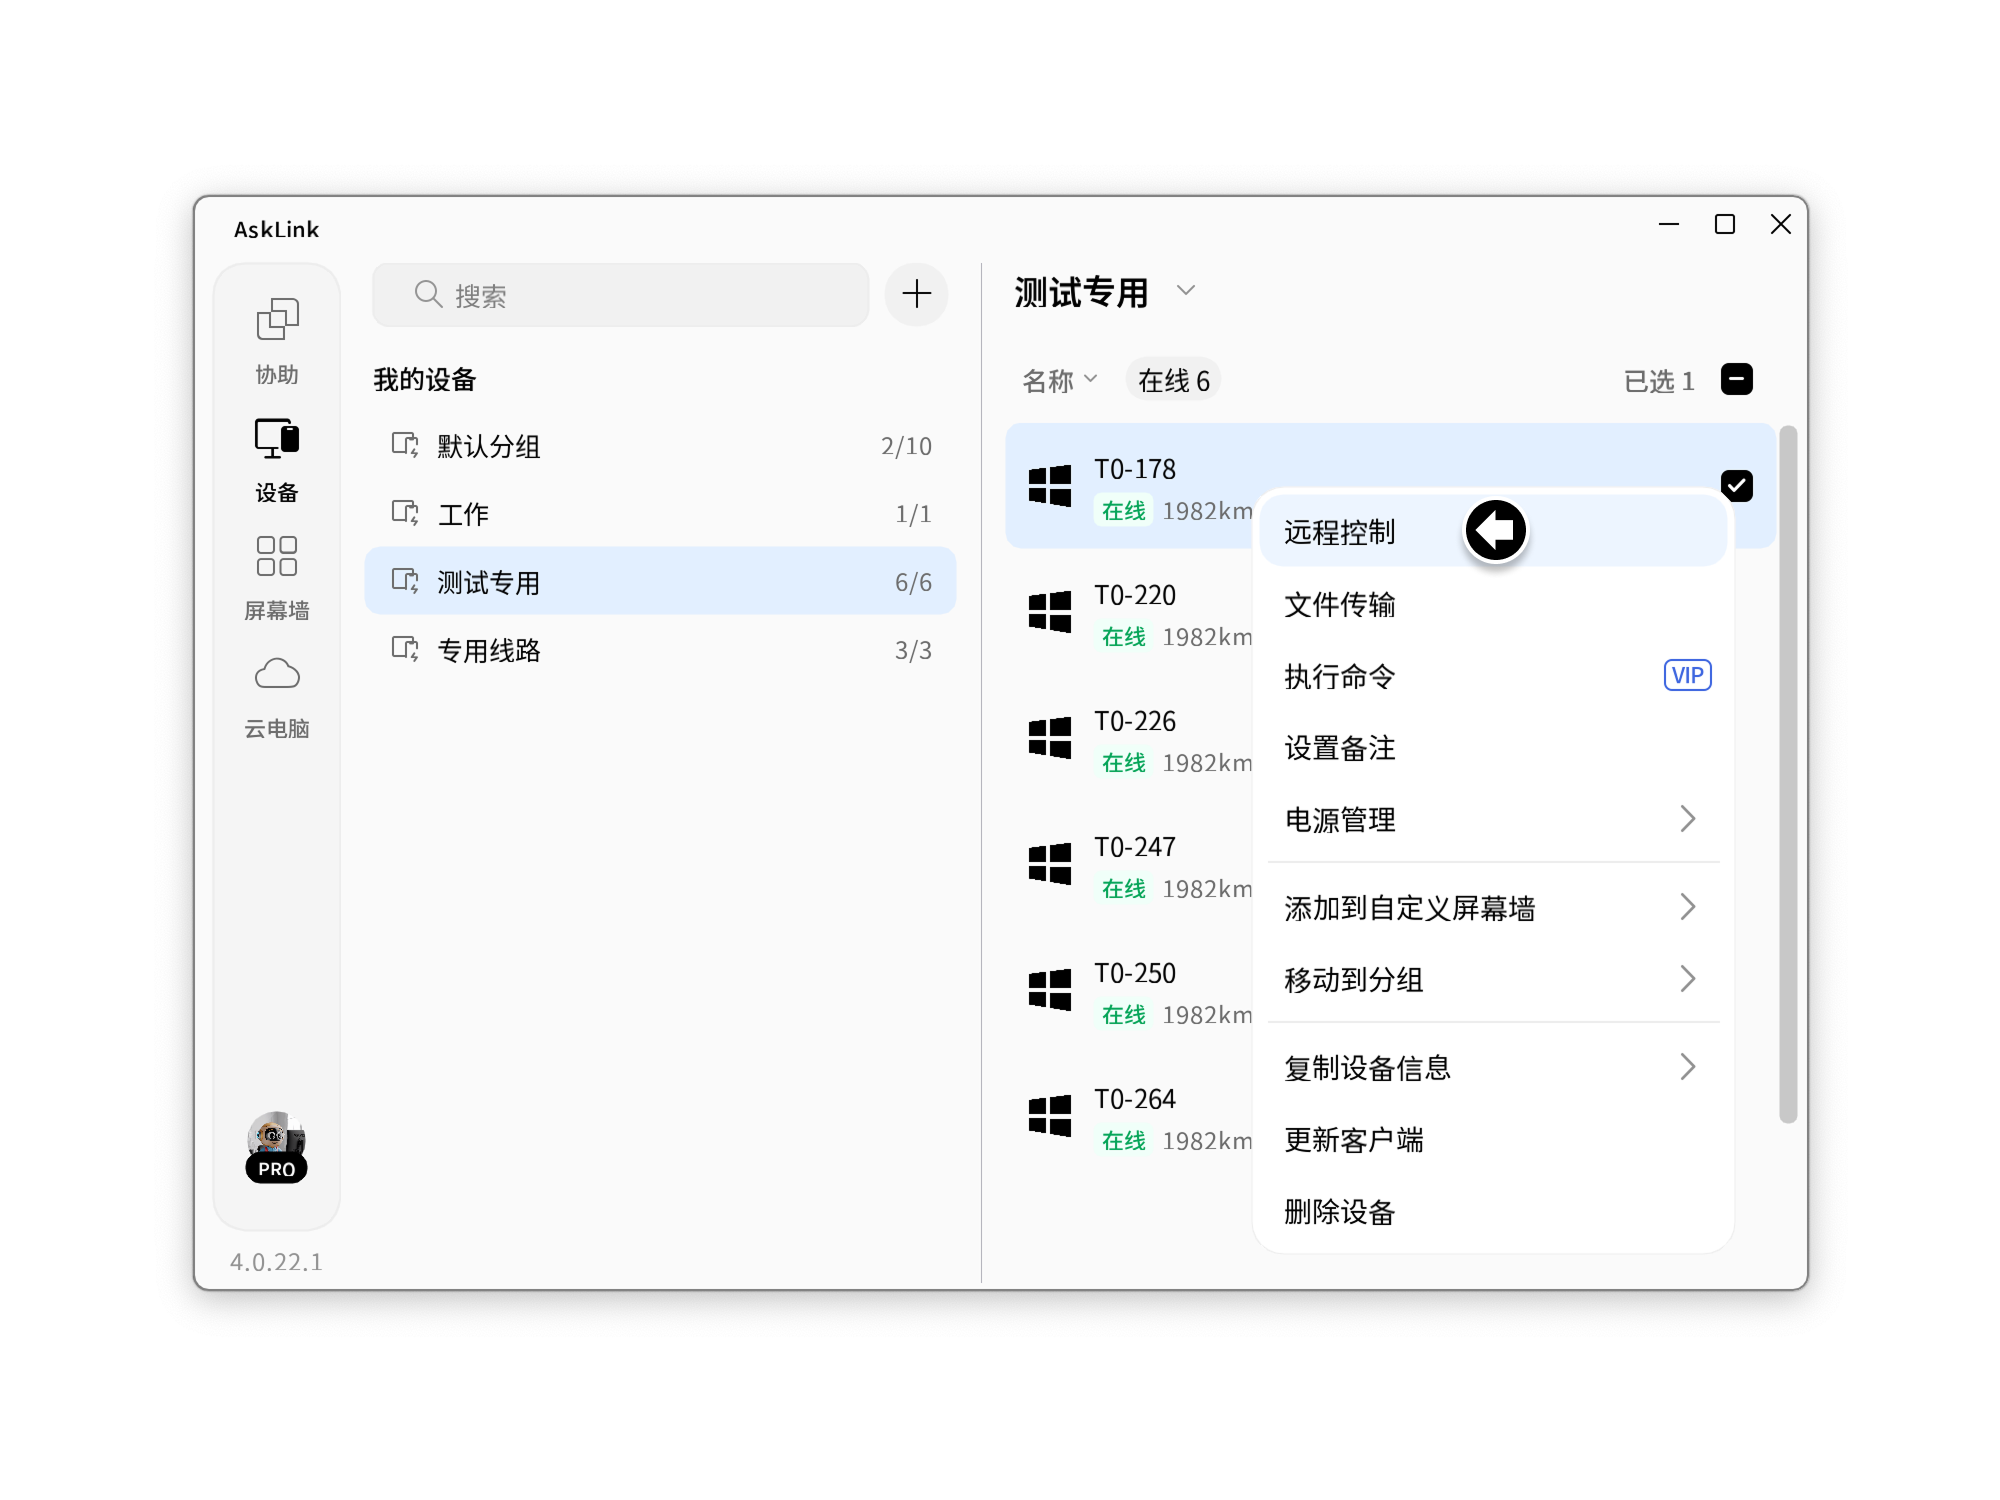
Task: Click the group icon beside 默认分组
Action: [403, 446]
